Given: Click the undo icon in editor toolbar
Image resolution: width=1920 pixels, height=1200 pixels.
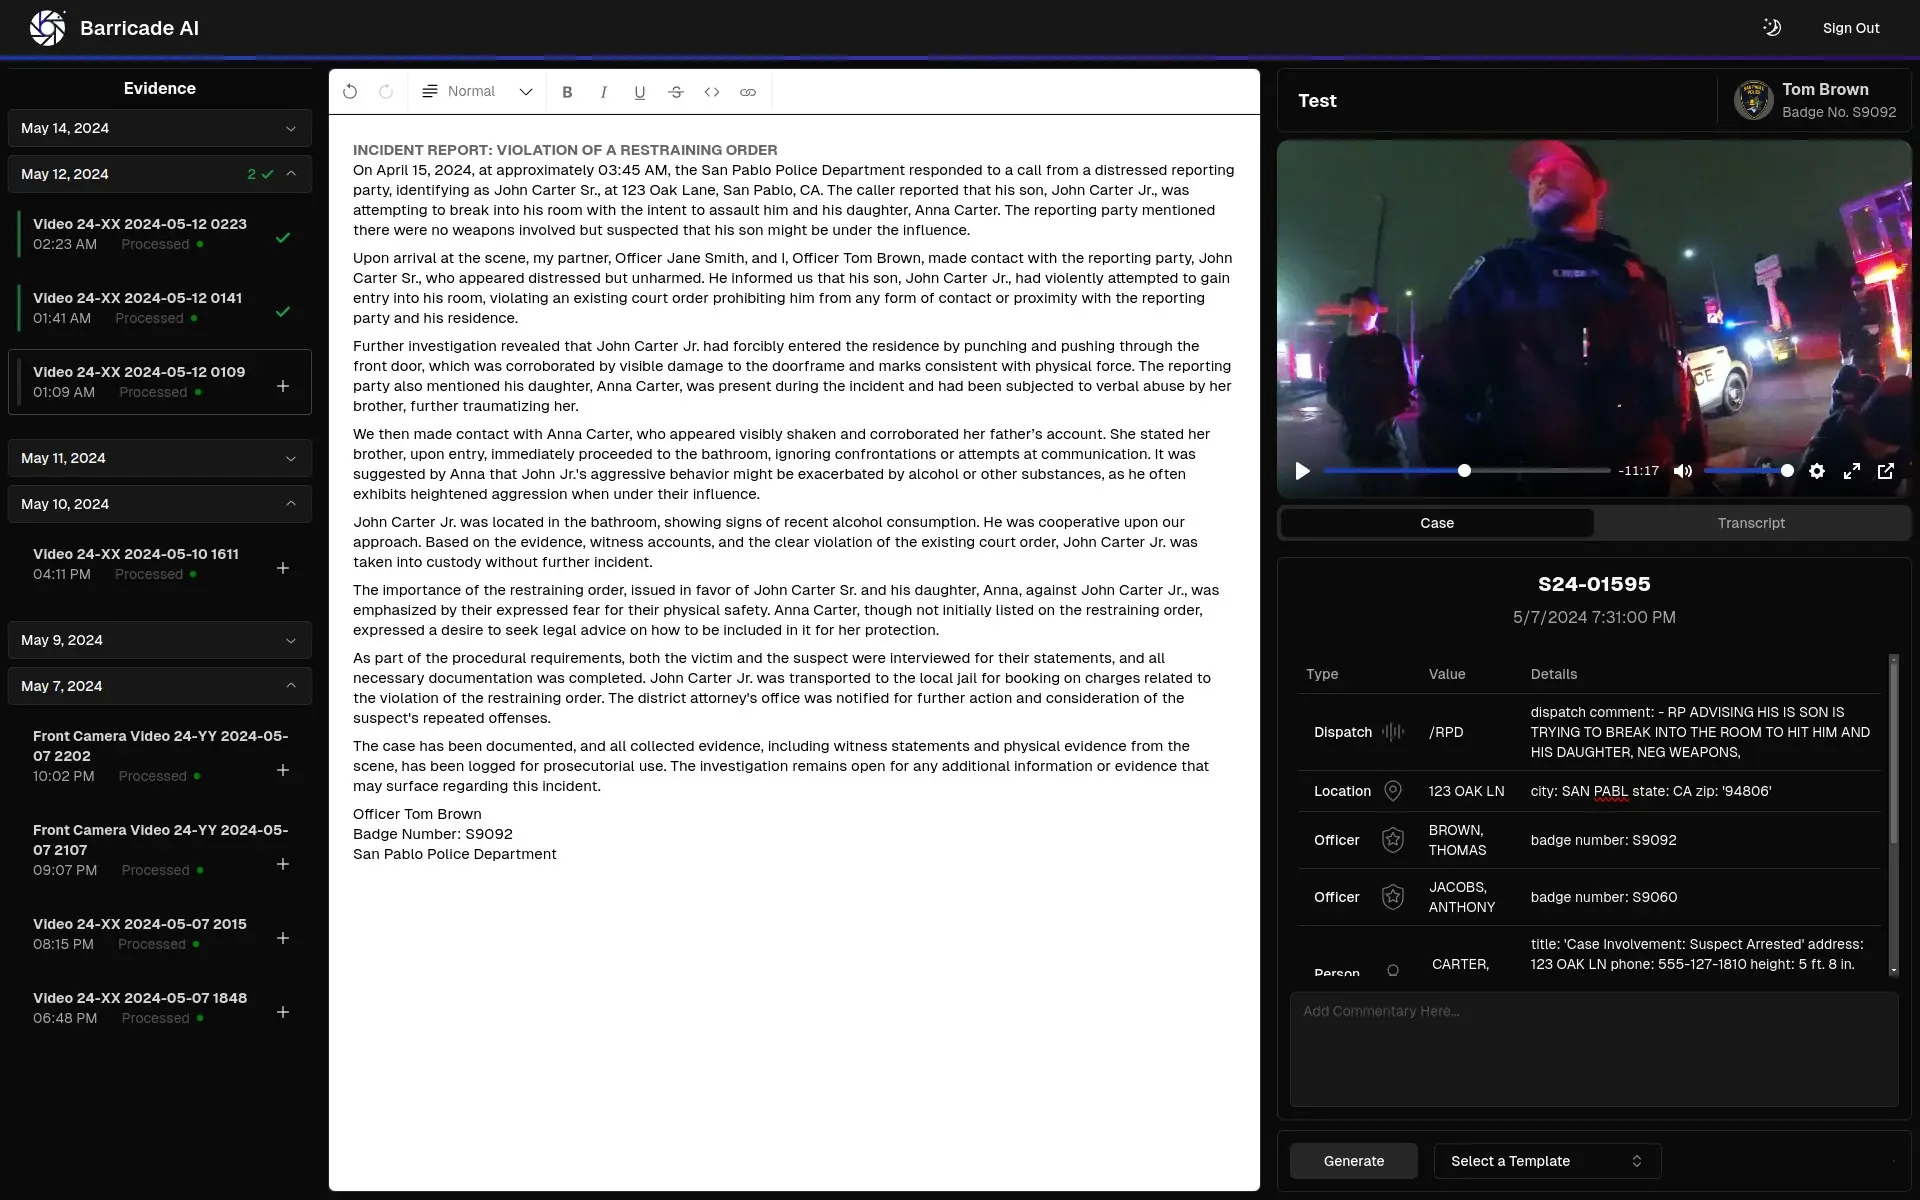Looking at the screenshot, I should [x=350, y=92].
